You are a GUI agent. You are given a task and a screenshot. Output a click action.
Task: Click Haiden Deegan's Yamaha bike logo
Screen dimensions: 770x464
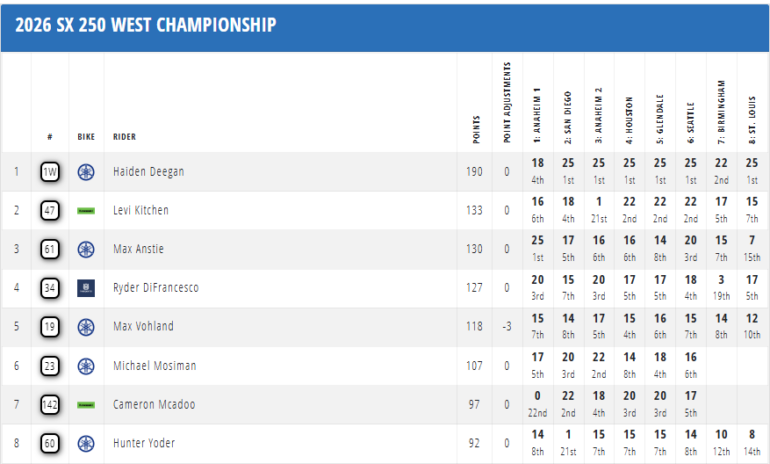[86, 171]
